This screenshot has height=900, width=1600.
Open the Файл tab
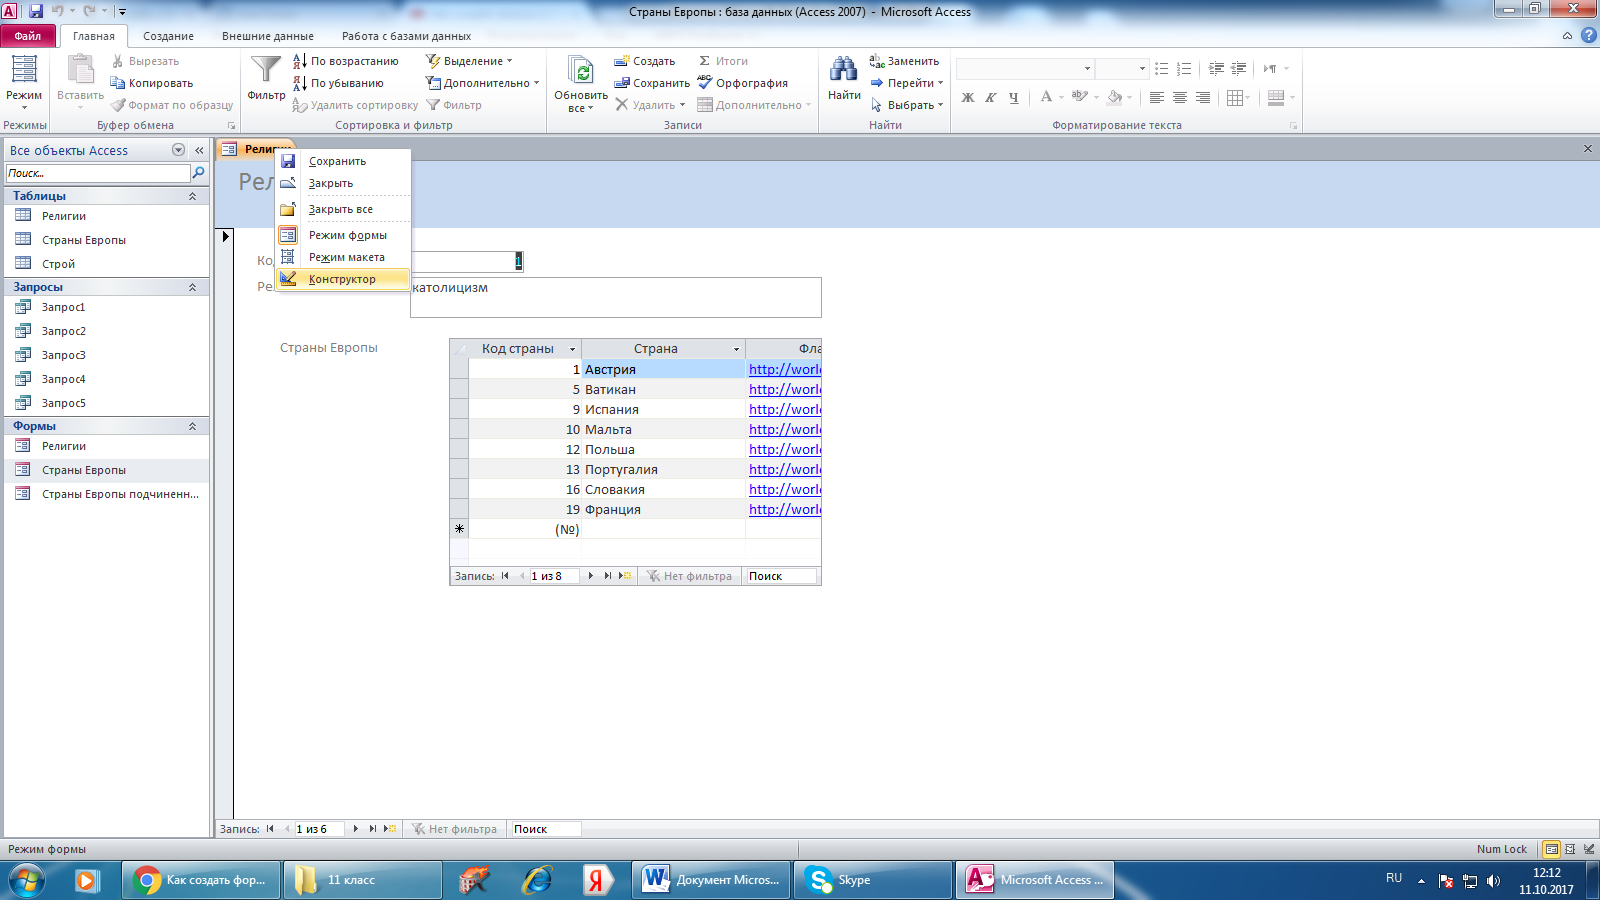pos(28,36)
